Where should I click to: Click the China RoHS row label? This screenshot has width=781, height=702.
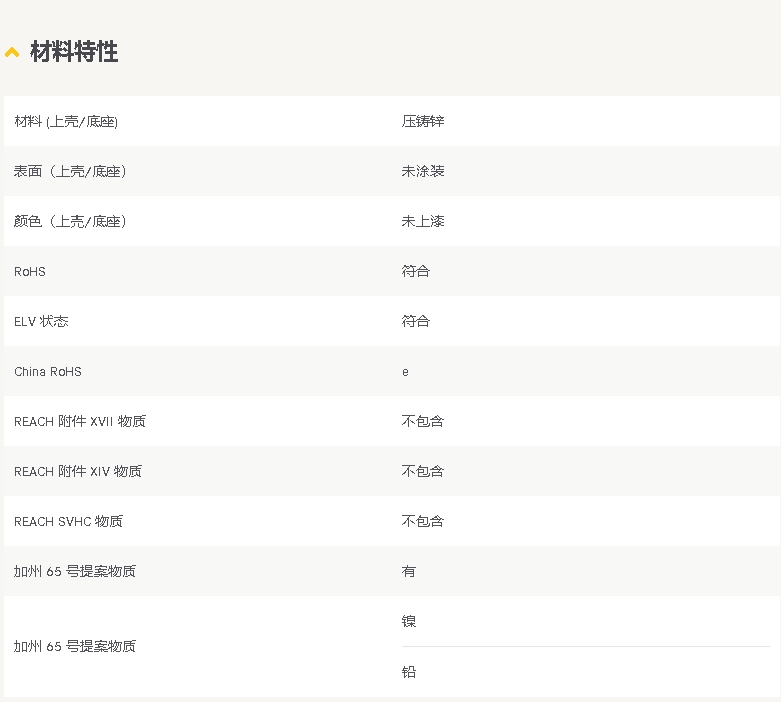[48, 371]
